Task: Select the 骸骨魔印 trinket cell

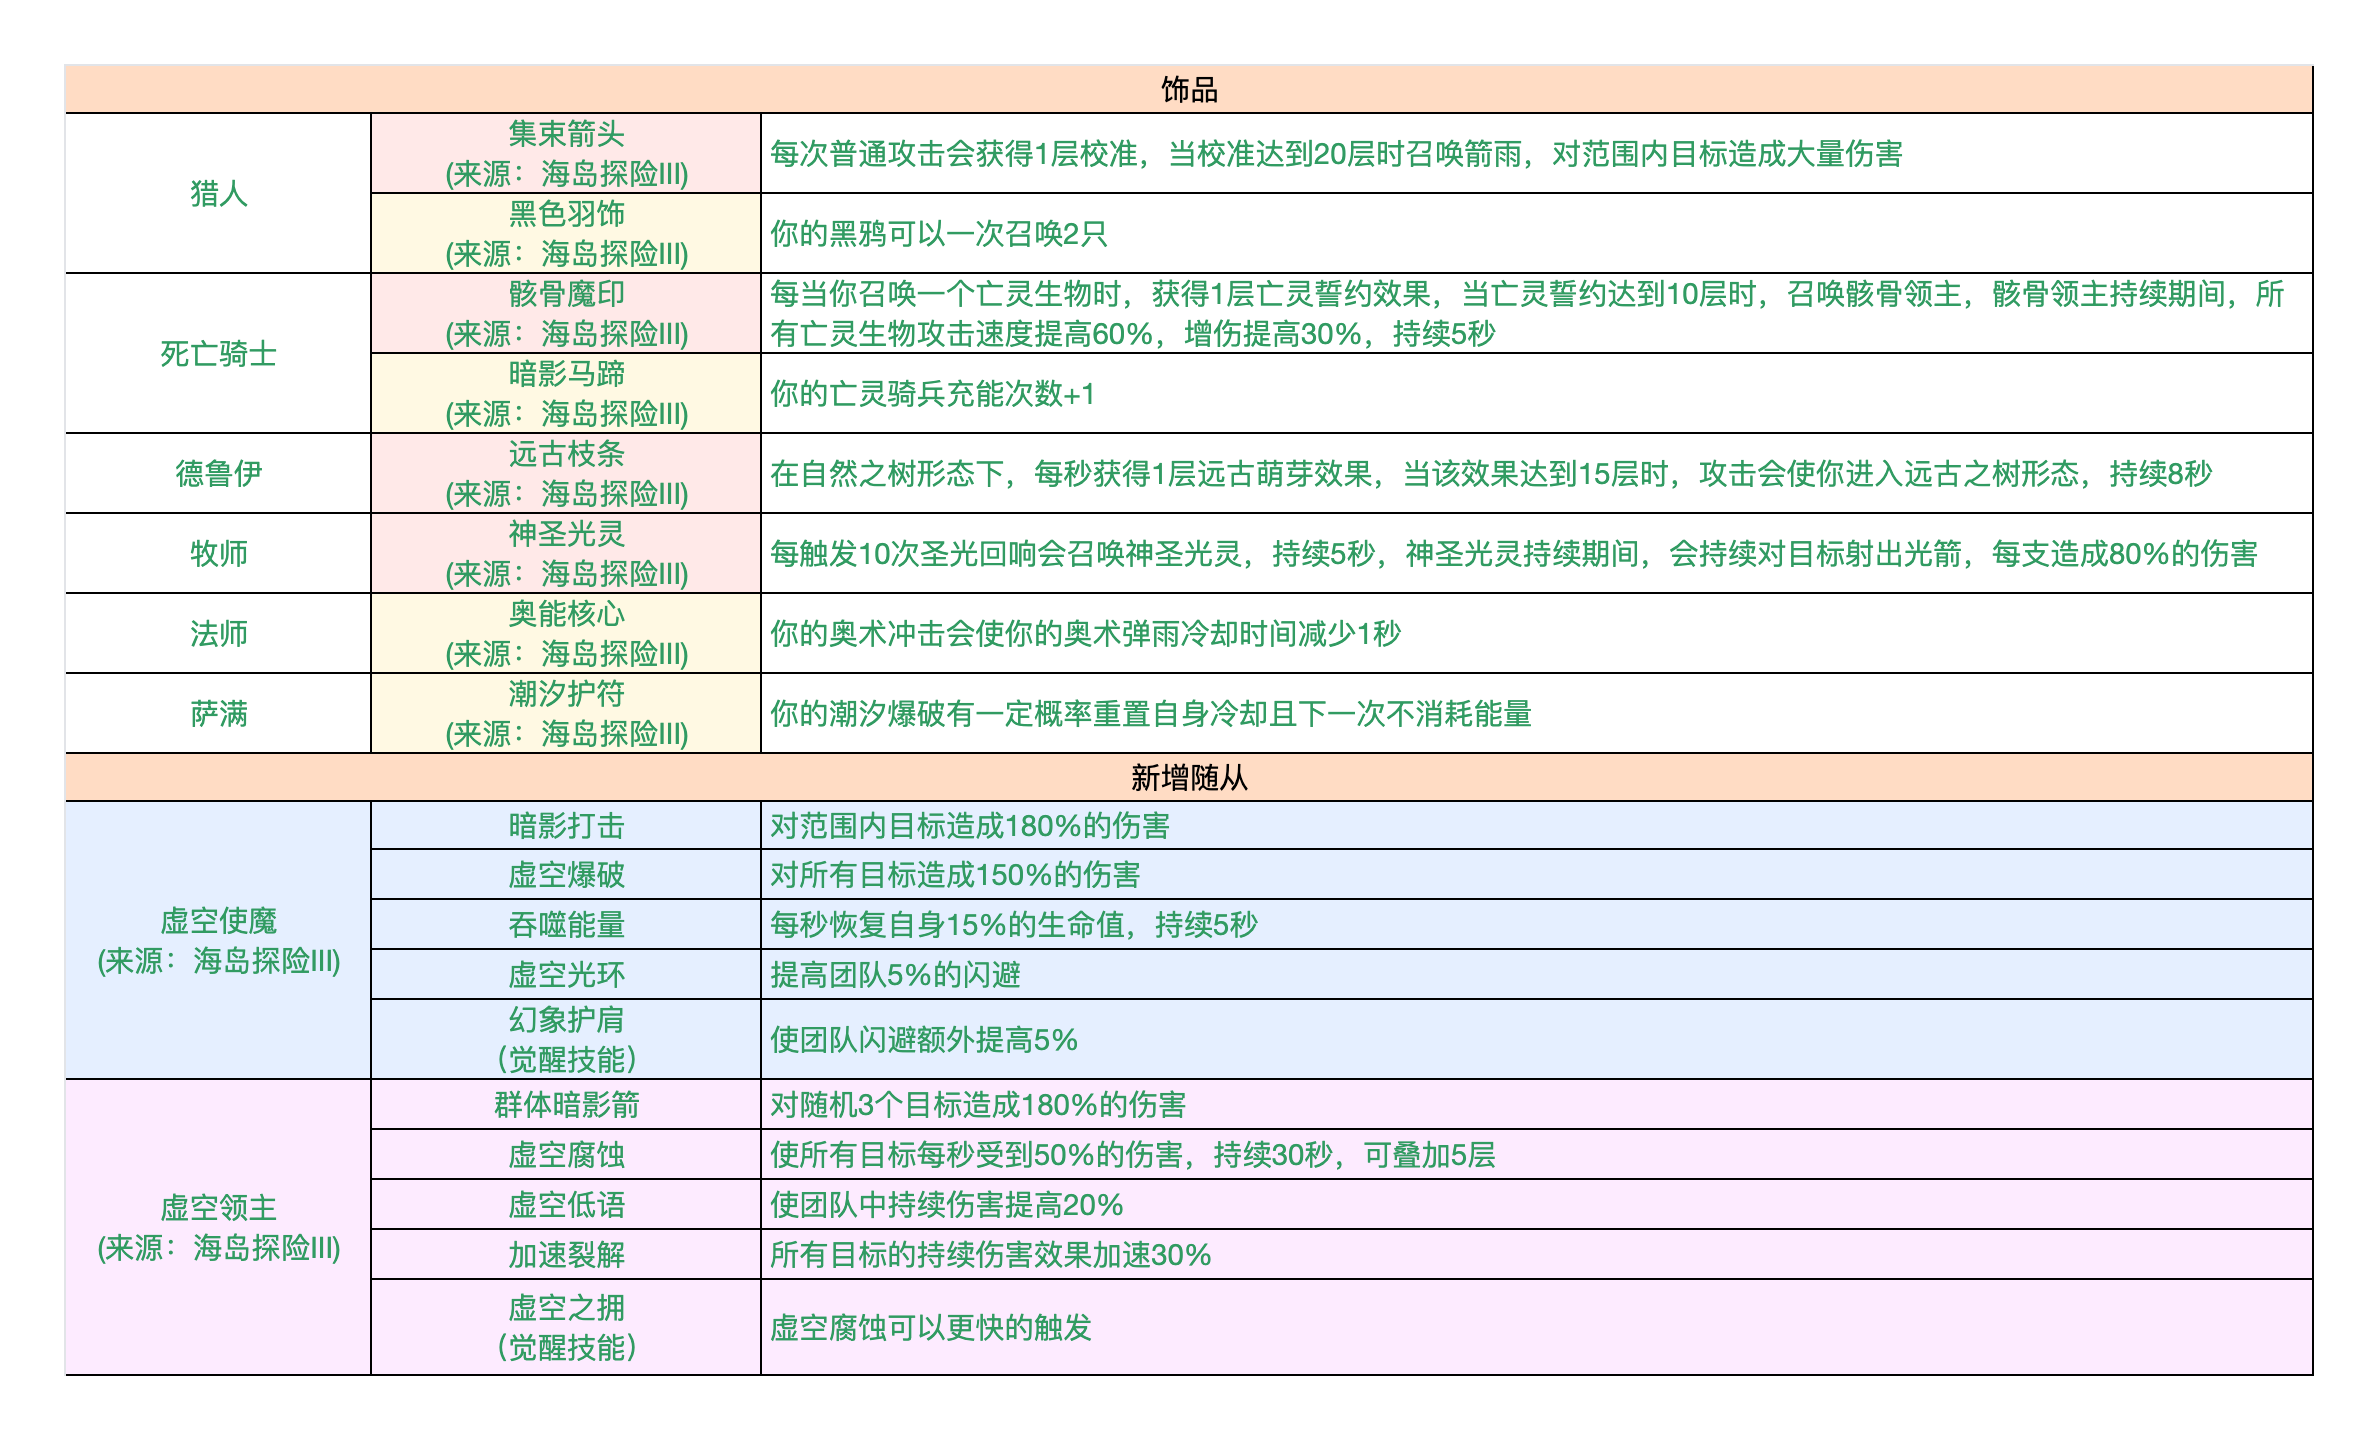Action: 566,313
